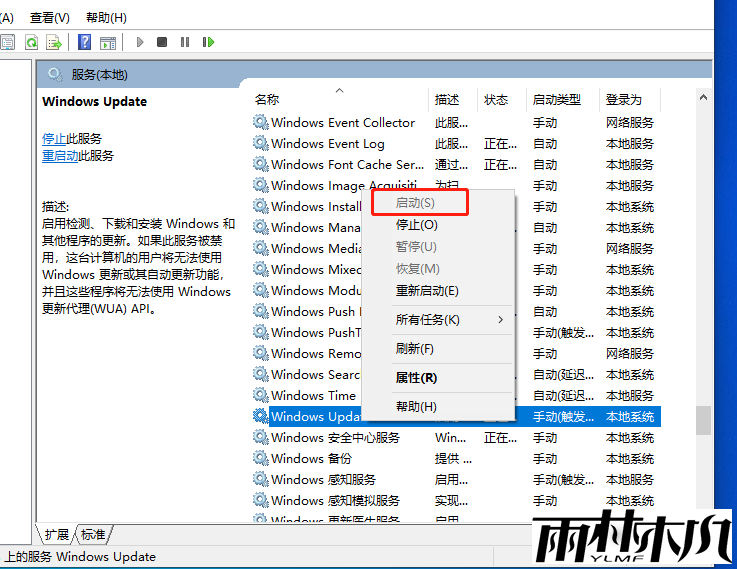Click the gear icon of Windows 感知模拟服务
Screen dimensions: 737x569
260,500
